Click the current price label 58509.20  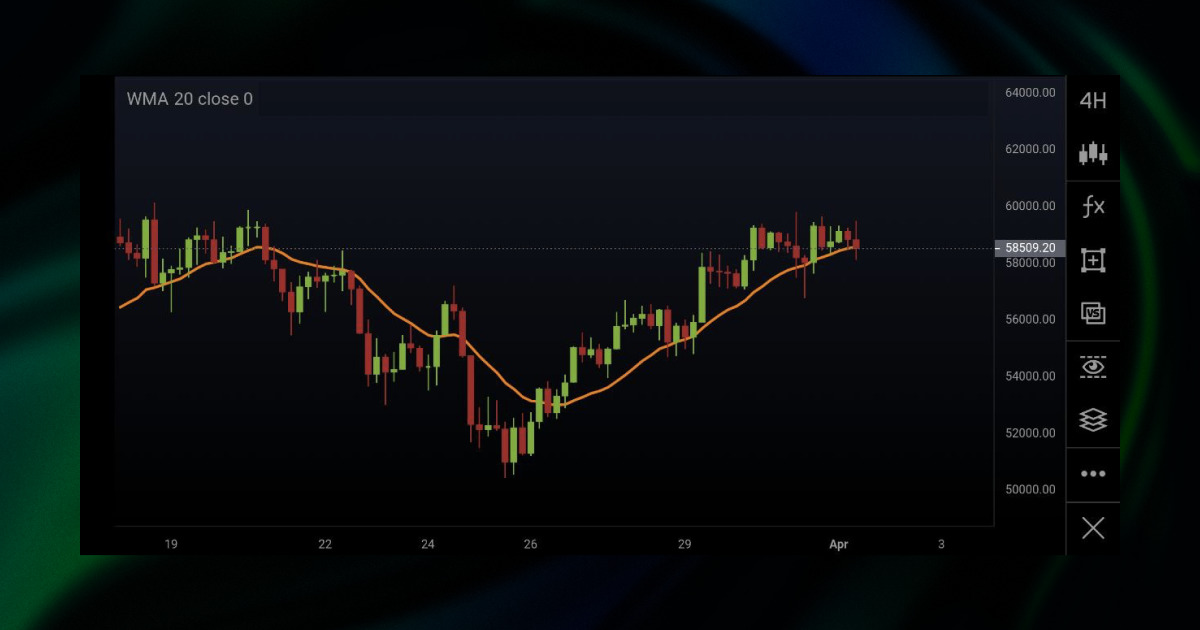point(1028,247)
